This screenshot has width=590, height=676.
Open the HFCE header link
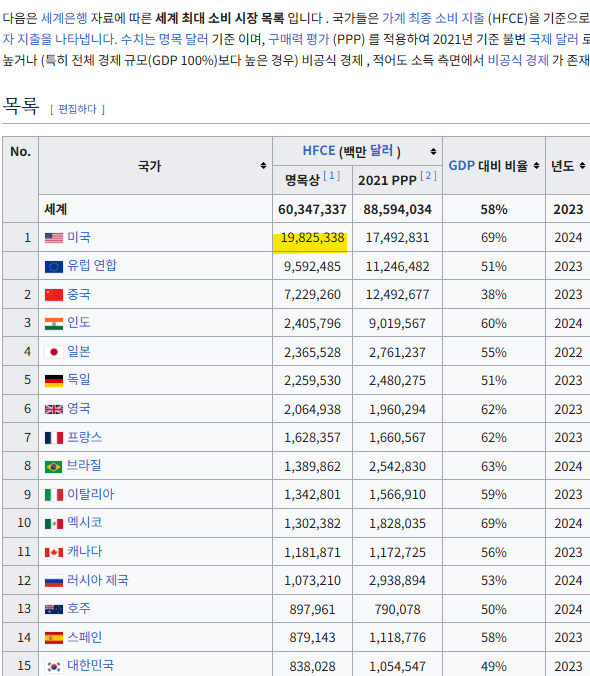(x=318, y=151)
